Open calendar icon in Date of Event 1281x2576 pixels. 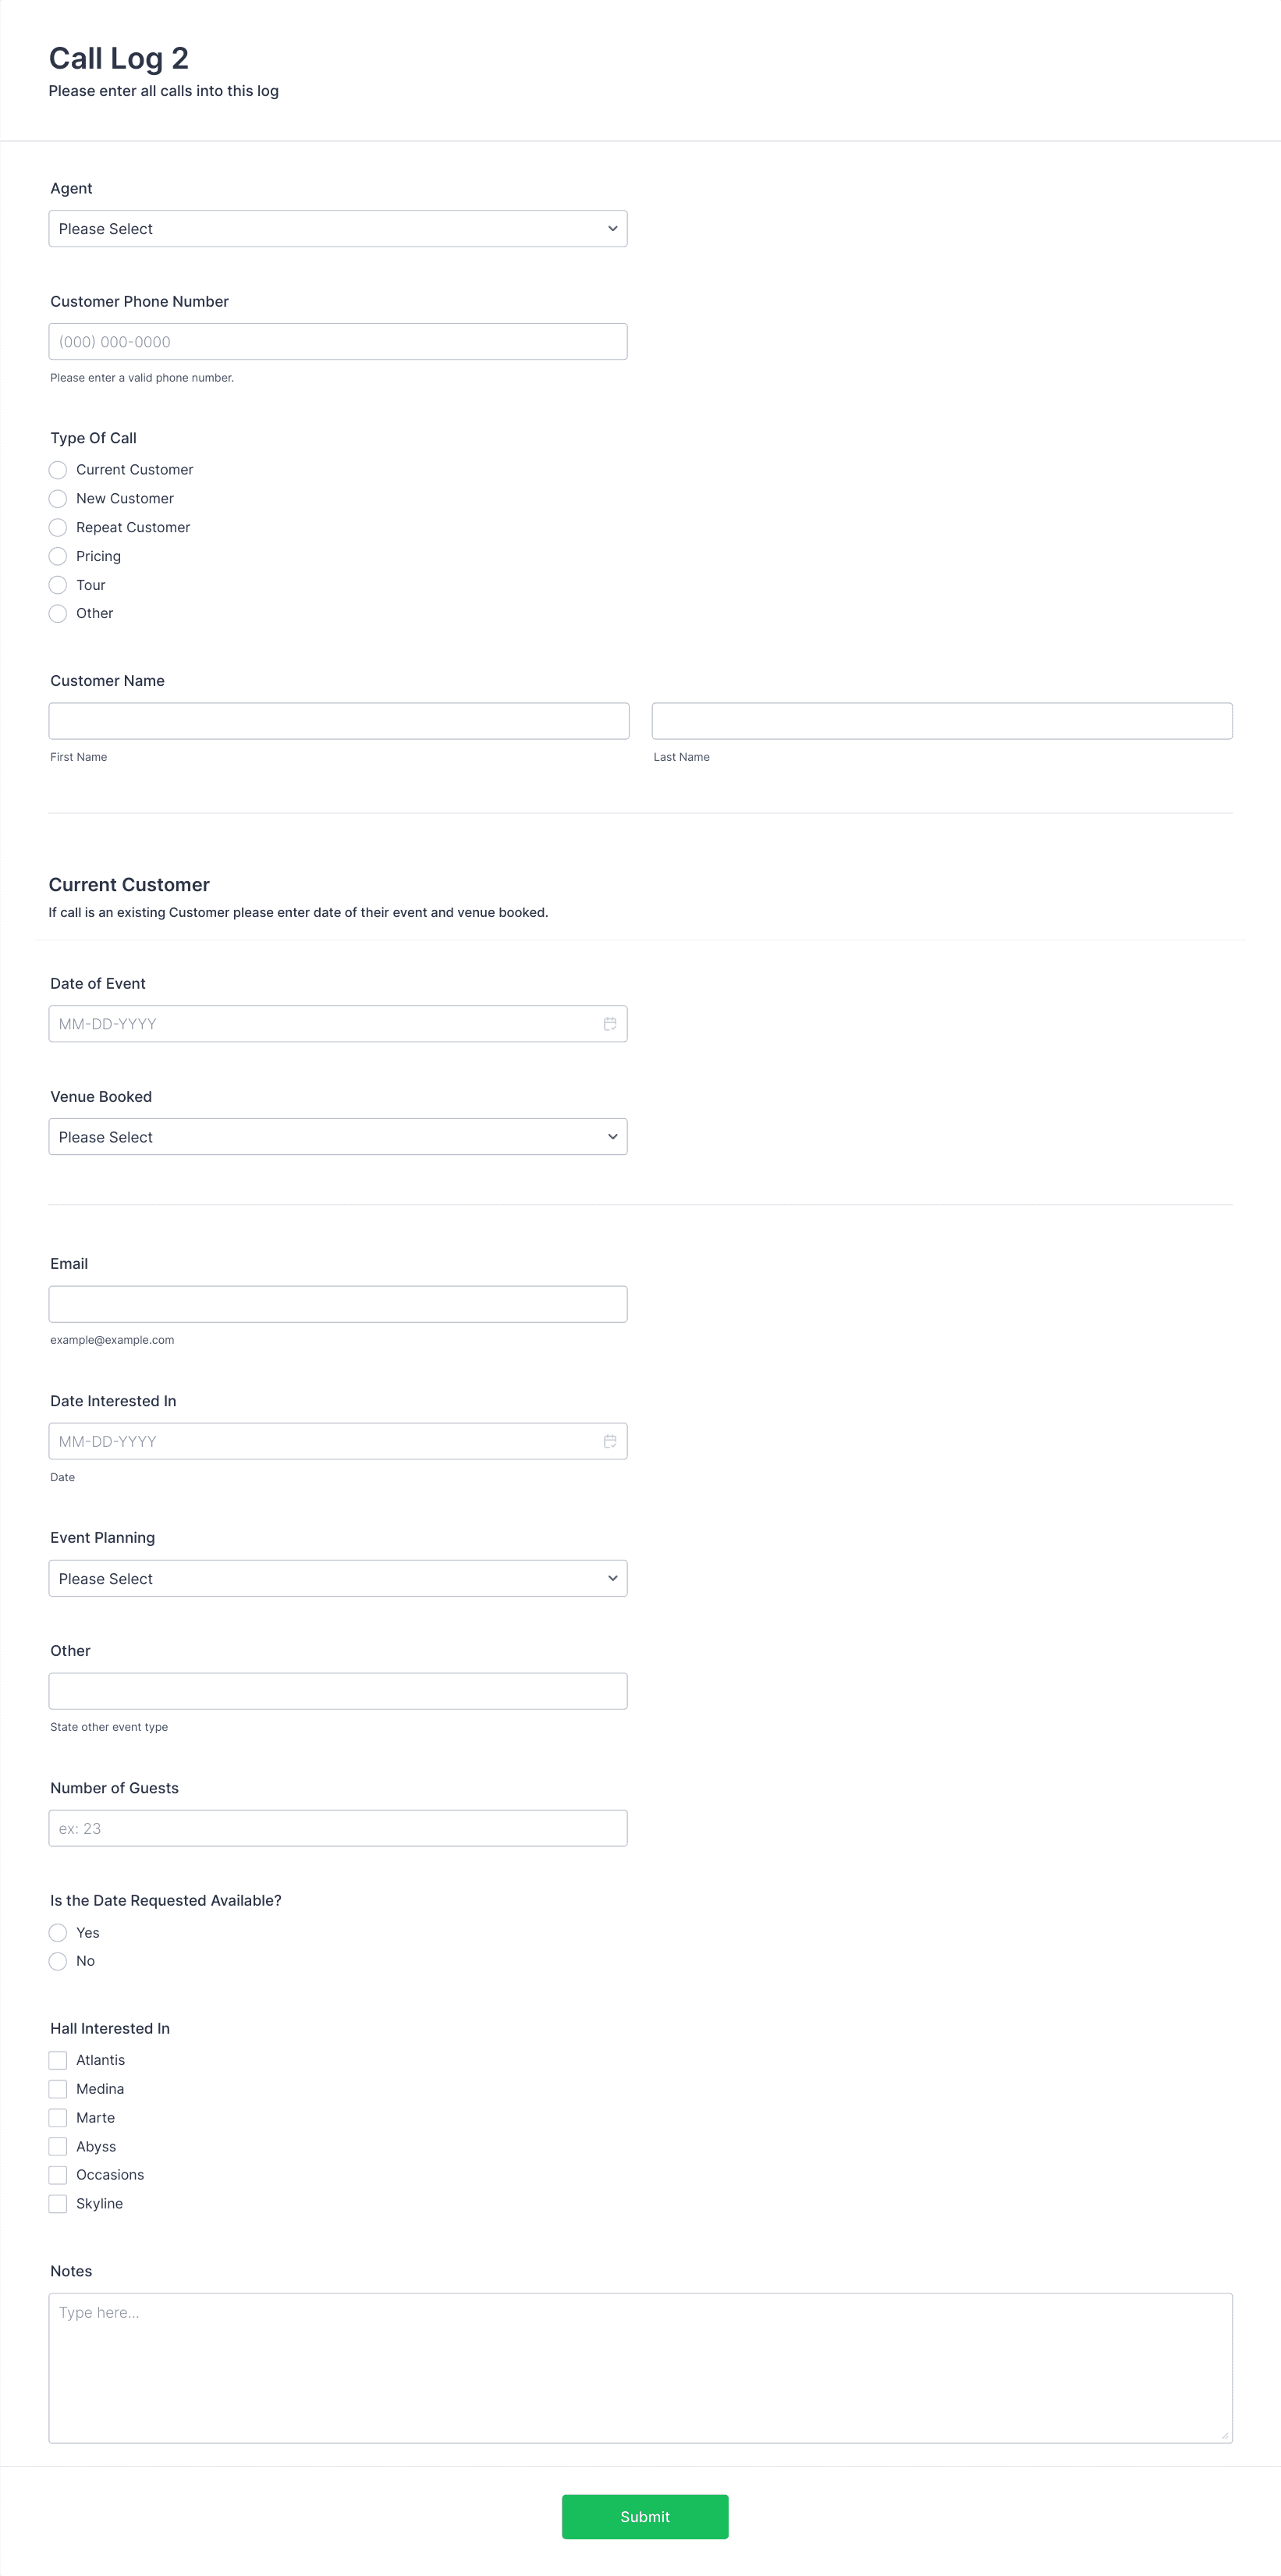tap(610, 1024)
